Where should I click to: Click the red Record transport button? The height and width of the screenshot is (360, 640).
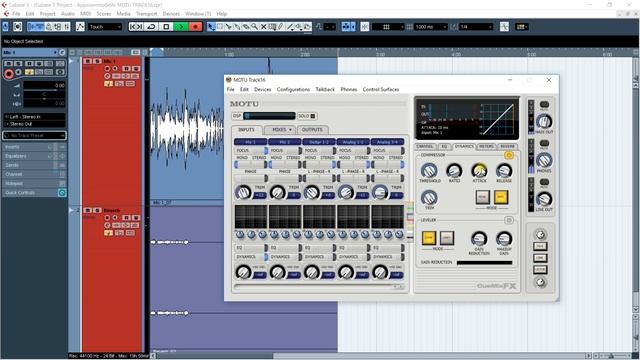[195, 27]
